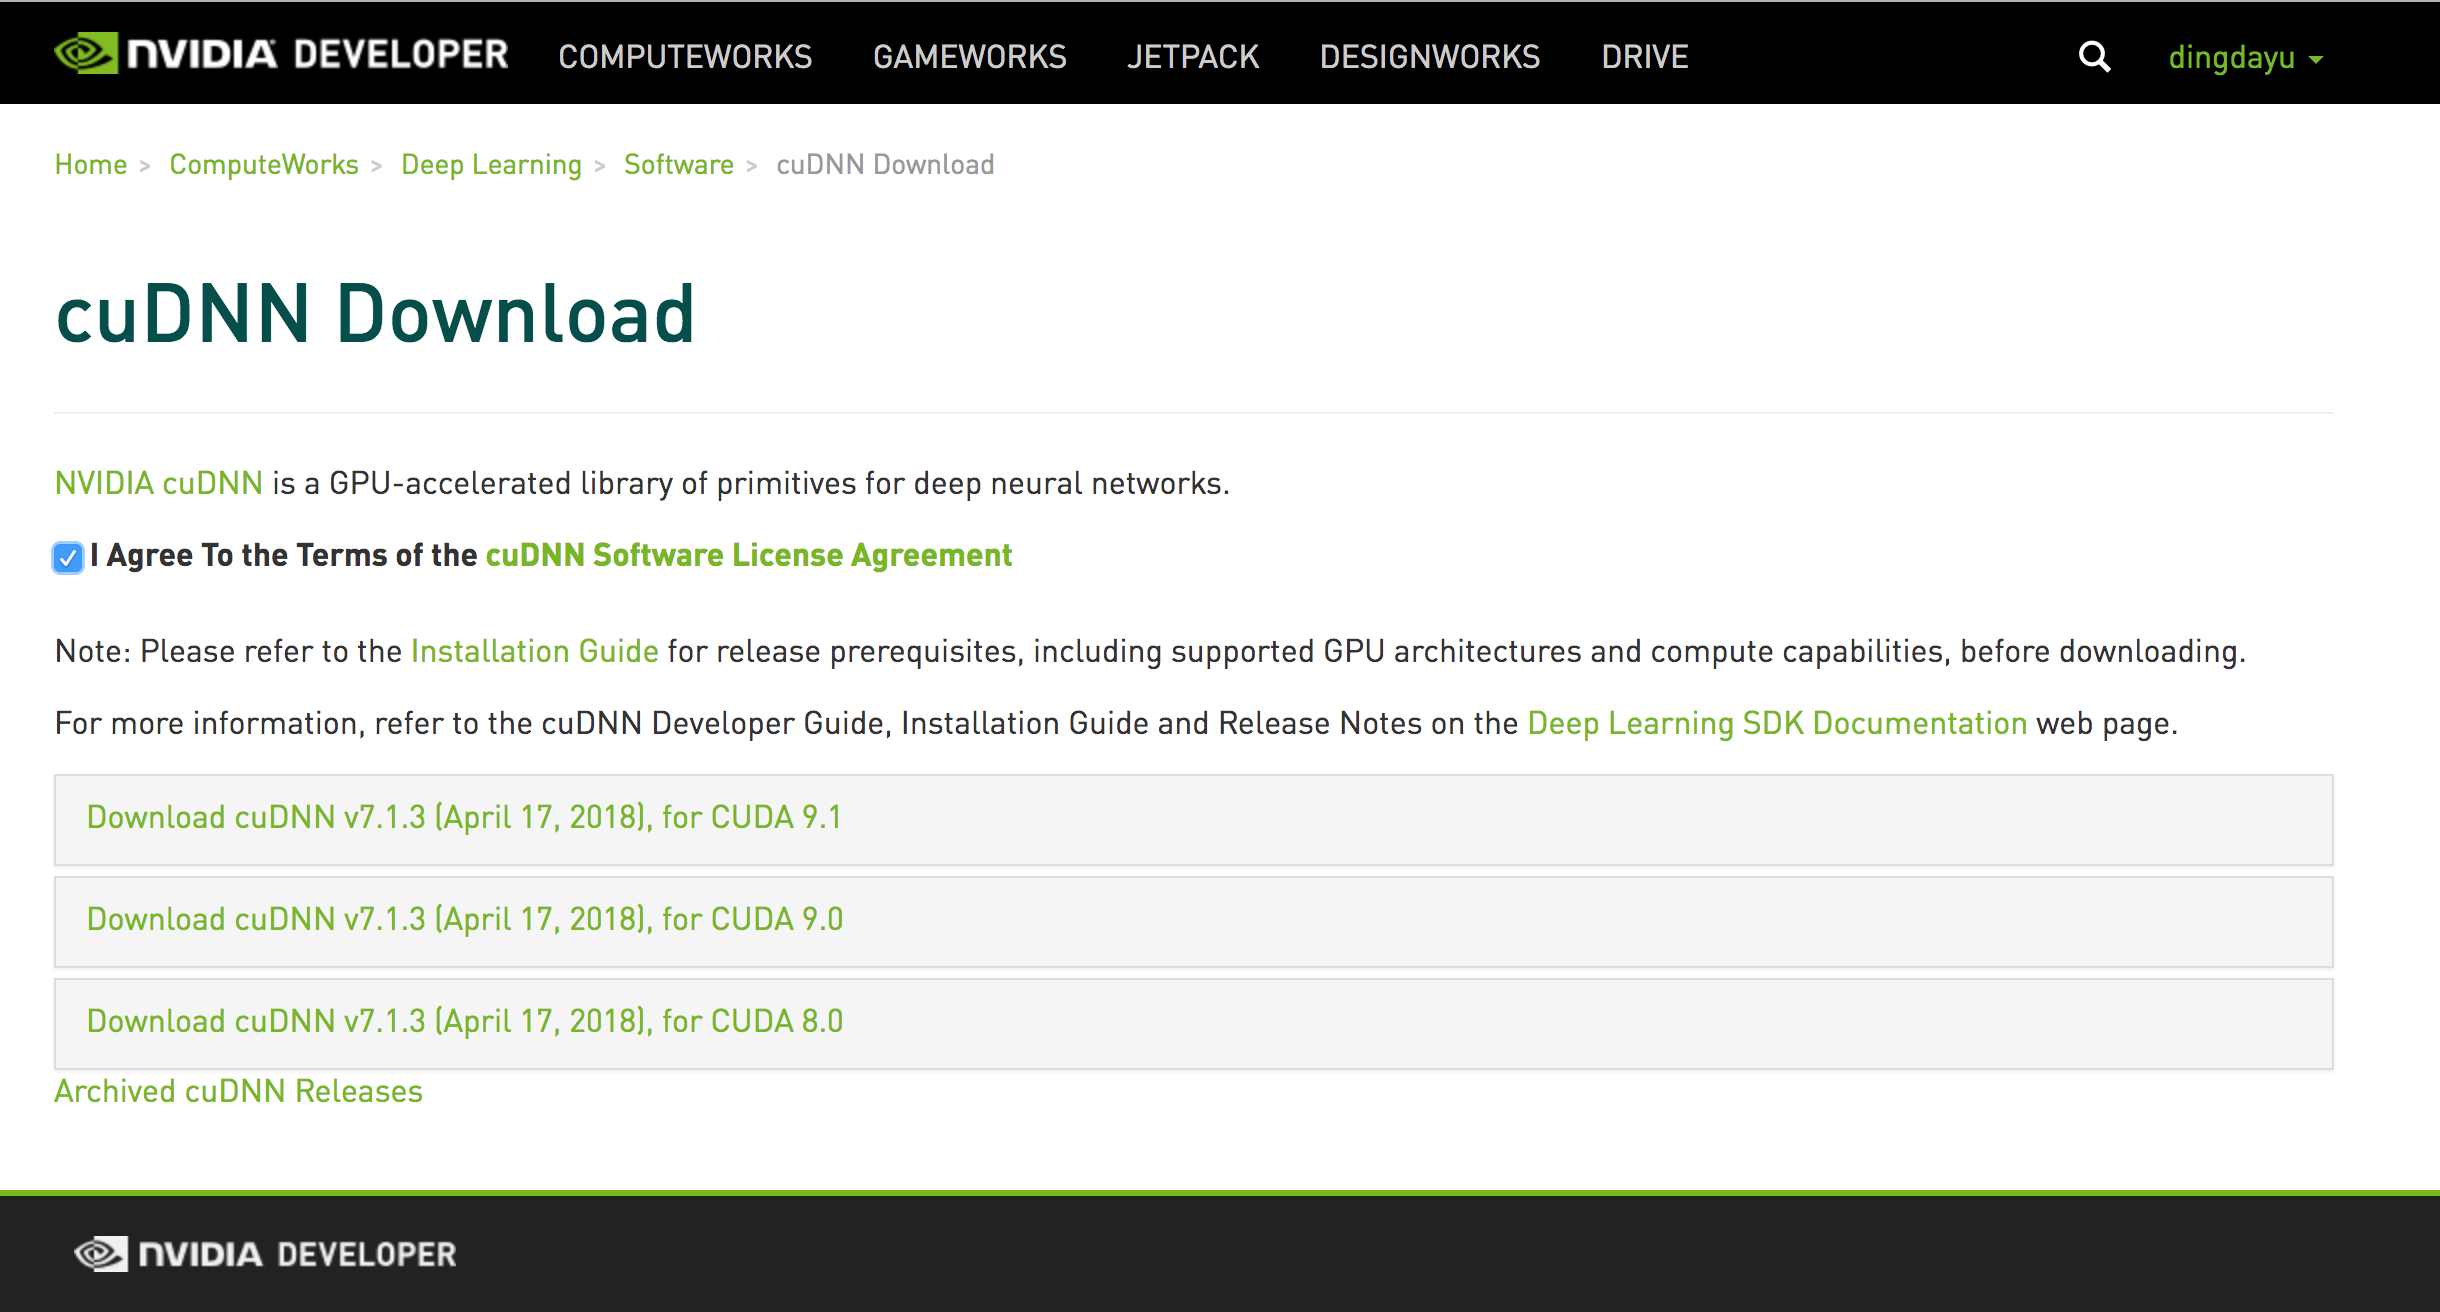Expand Download cuDNN v7.1.3 for CUDA 9.0

tap(1194, 921)
